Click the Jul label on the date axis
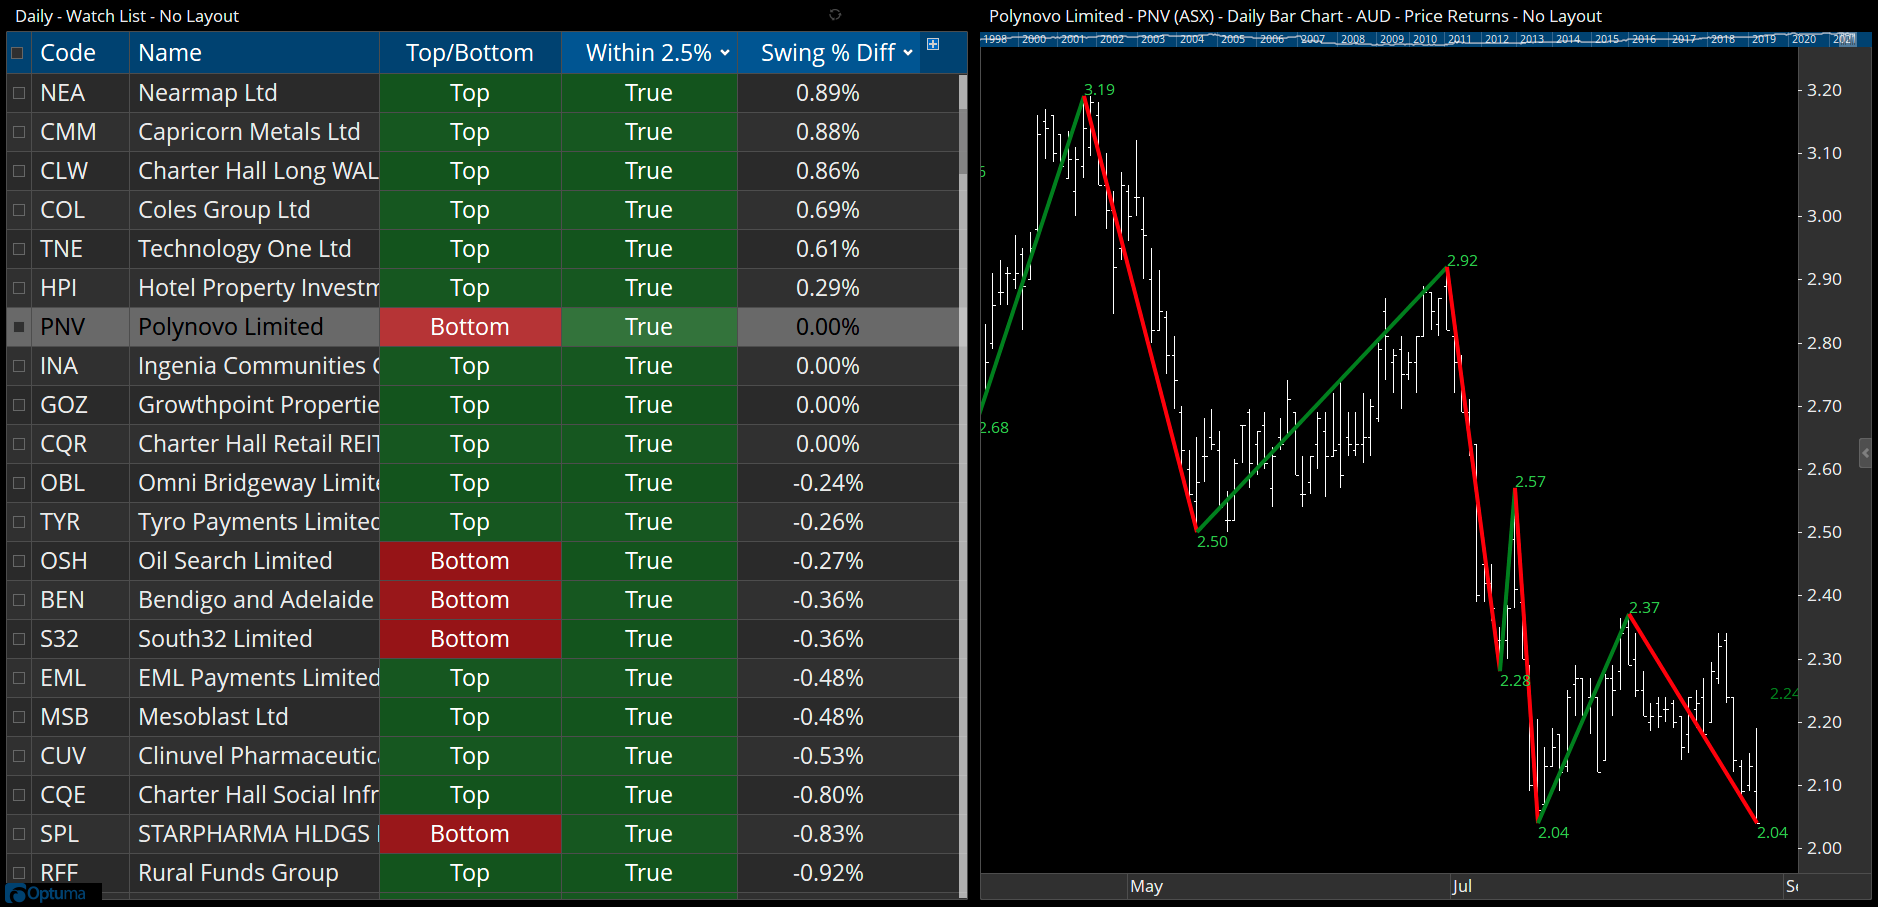This screenshot has height=907, width=1878. [x=1461, y=887]
